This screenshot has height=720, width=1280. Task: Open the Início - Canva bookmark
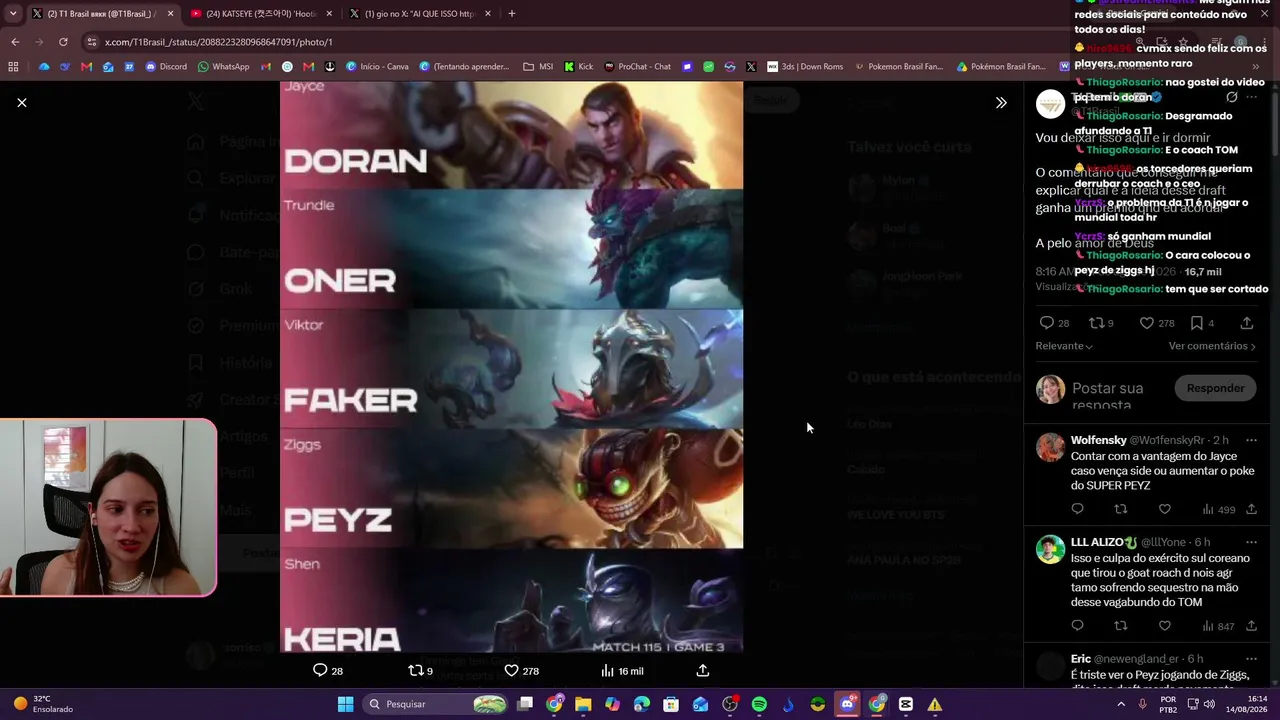pos(377,67)
